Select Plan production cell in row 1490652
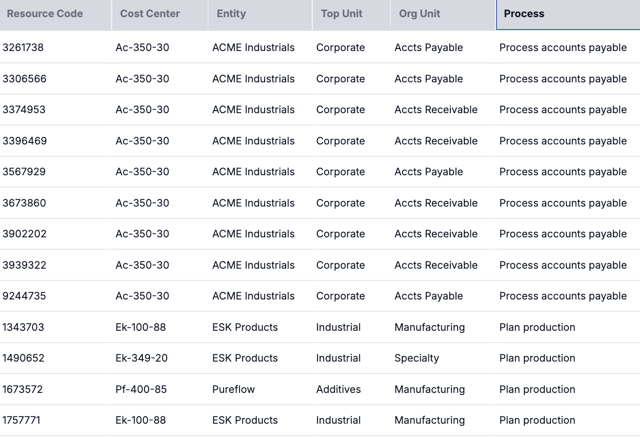The width and height of the screenshot is (640, 444). (537, 358)
